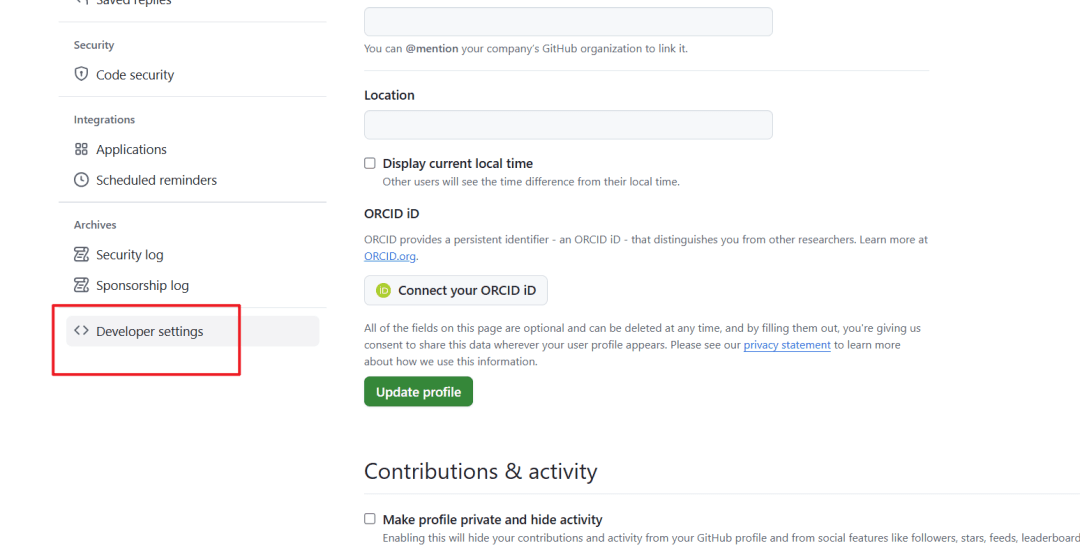This screenshot has width=1080, height=550.
Task: Click the Code security shield icon
Action: (82, 74)
